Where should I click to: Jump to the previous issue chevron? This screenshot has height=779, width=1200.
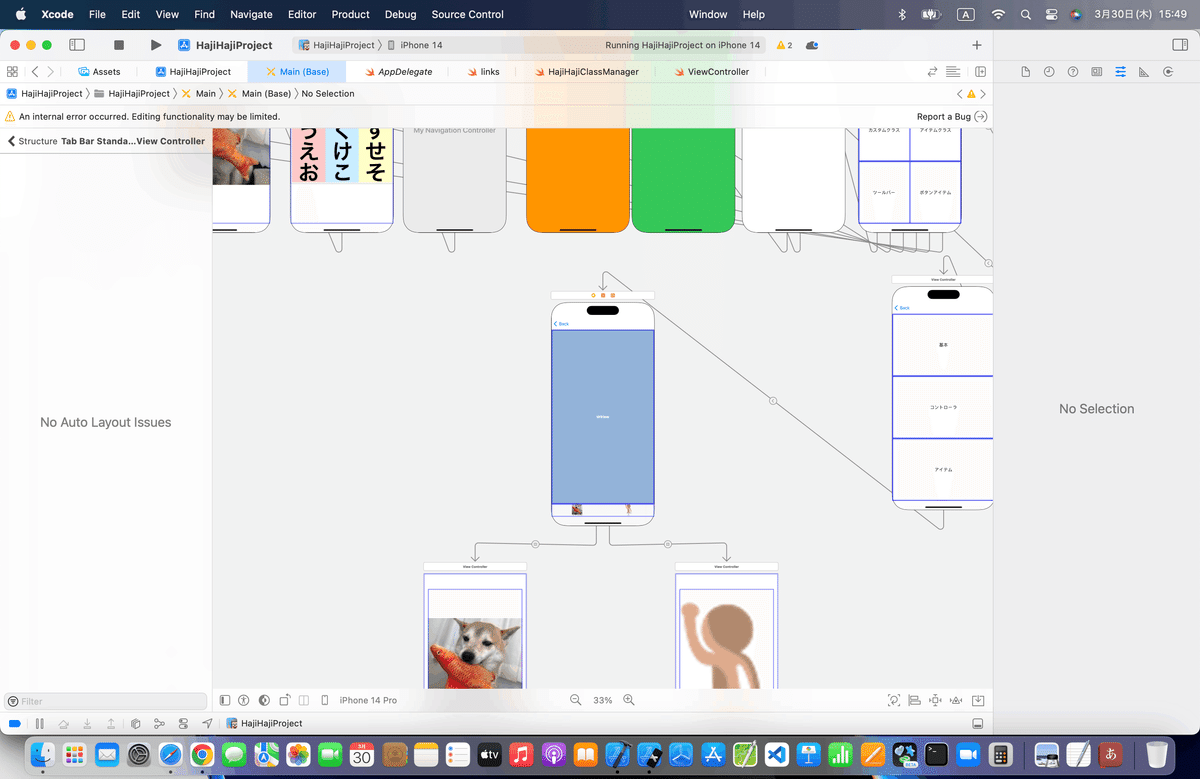pyautogui.click(x=959, y=93)
